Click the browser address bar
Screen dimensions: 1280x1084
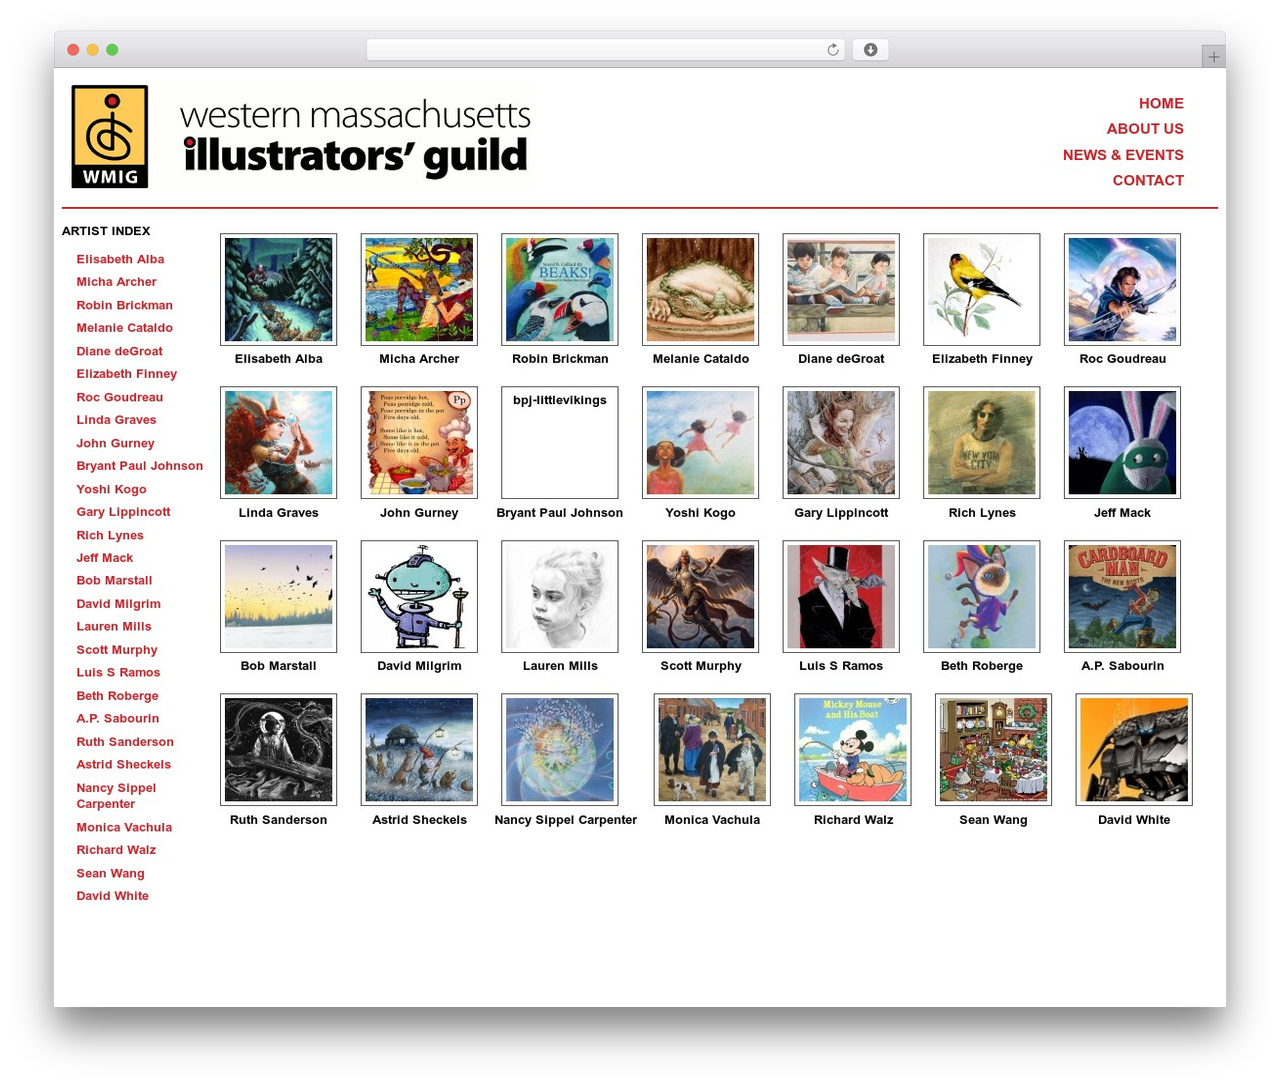tap(605, 50)
